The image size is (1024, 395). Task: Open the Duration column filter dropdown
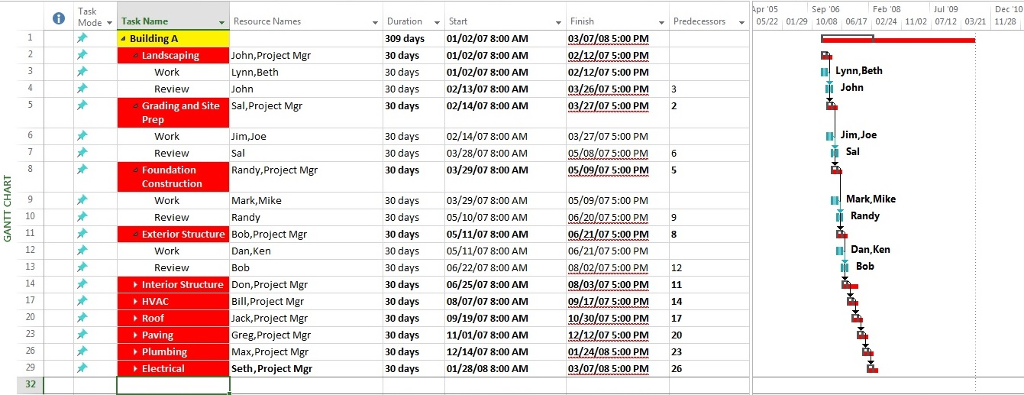point(437,22)
